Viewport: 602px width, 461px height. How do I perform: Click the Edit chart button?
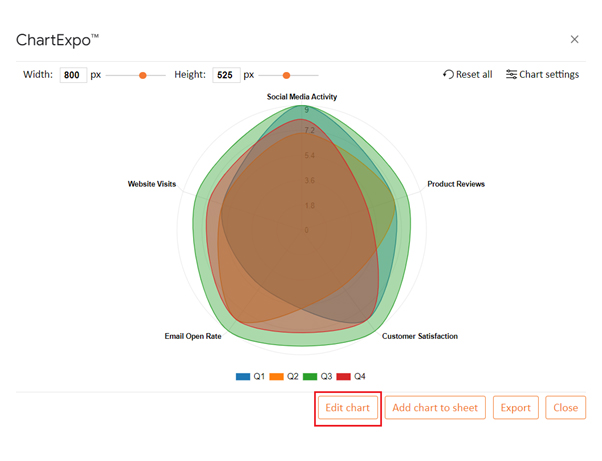coord(348,408)
